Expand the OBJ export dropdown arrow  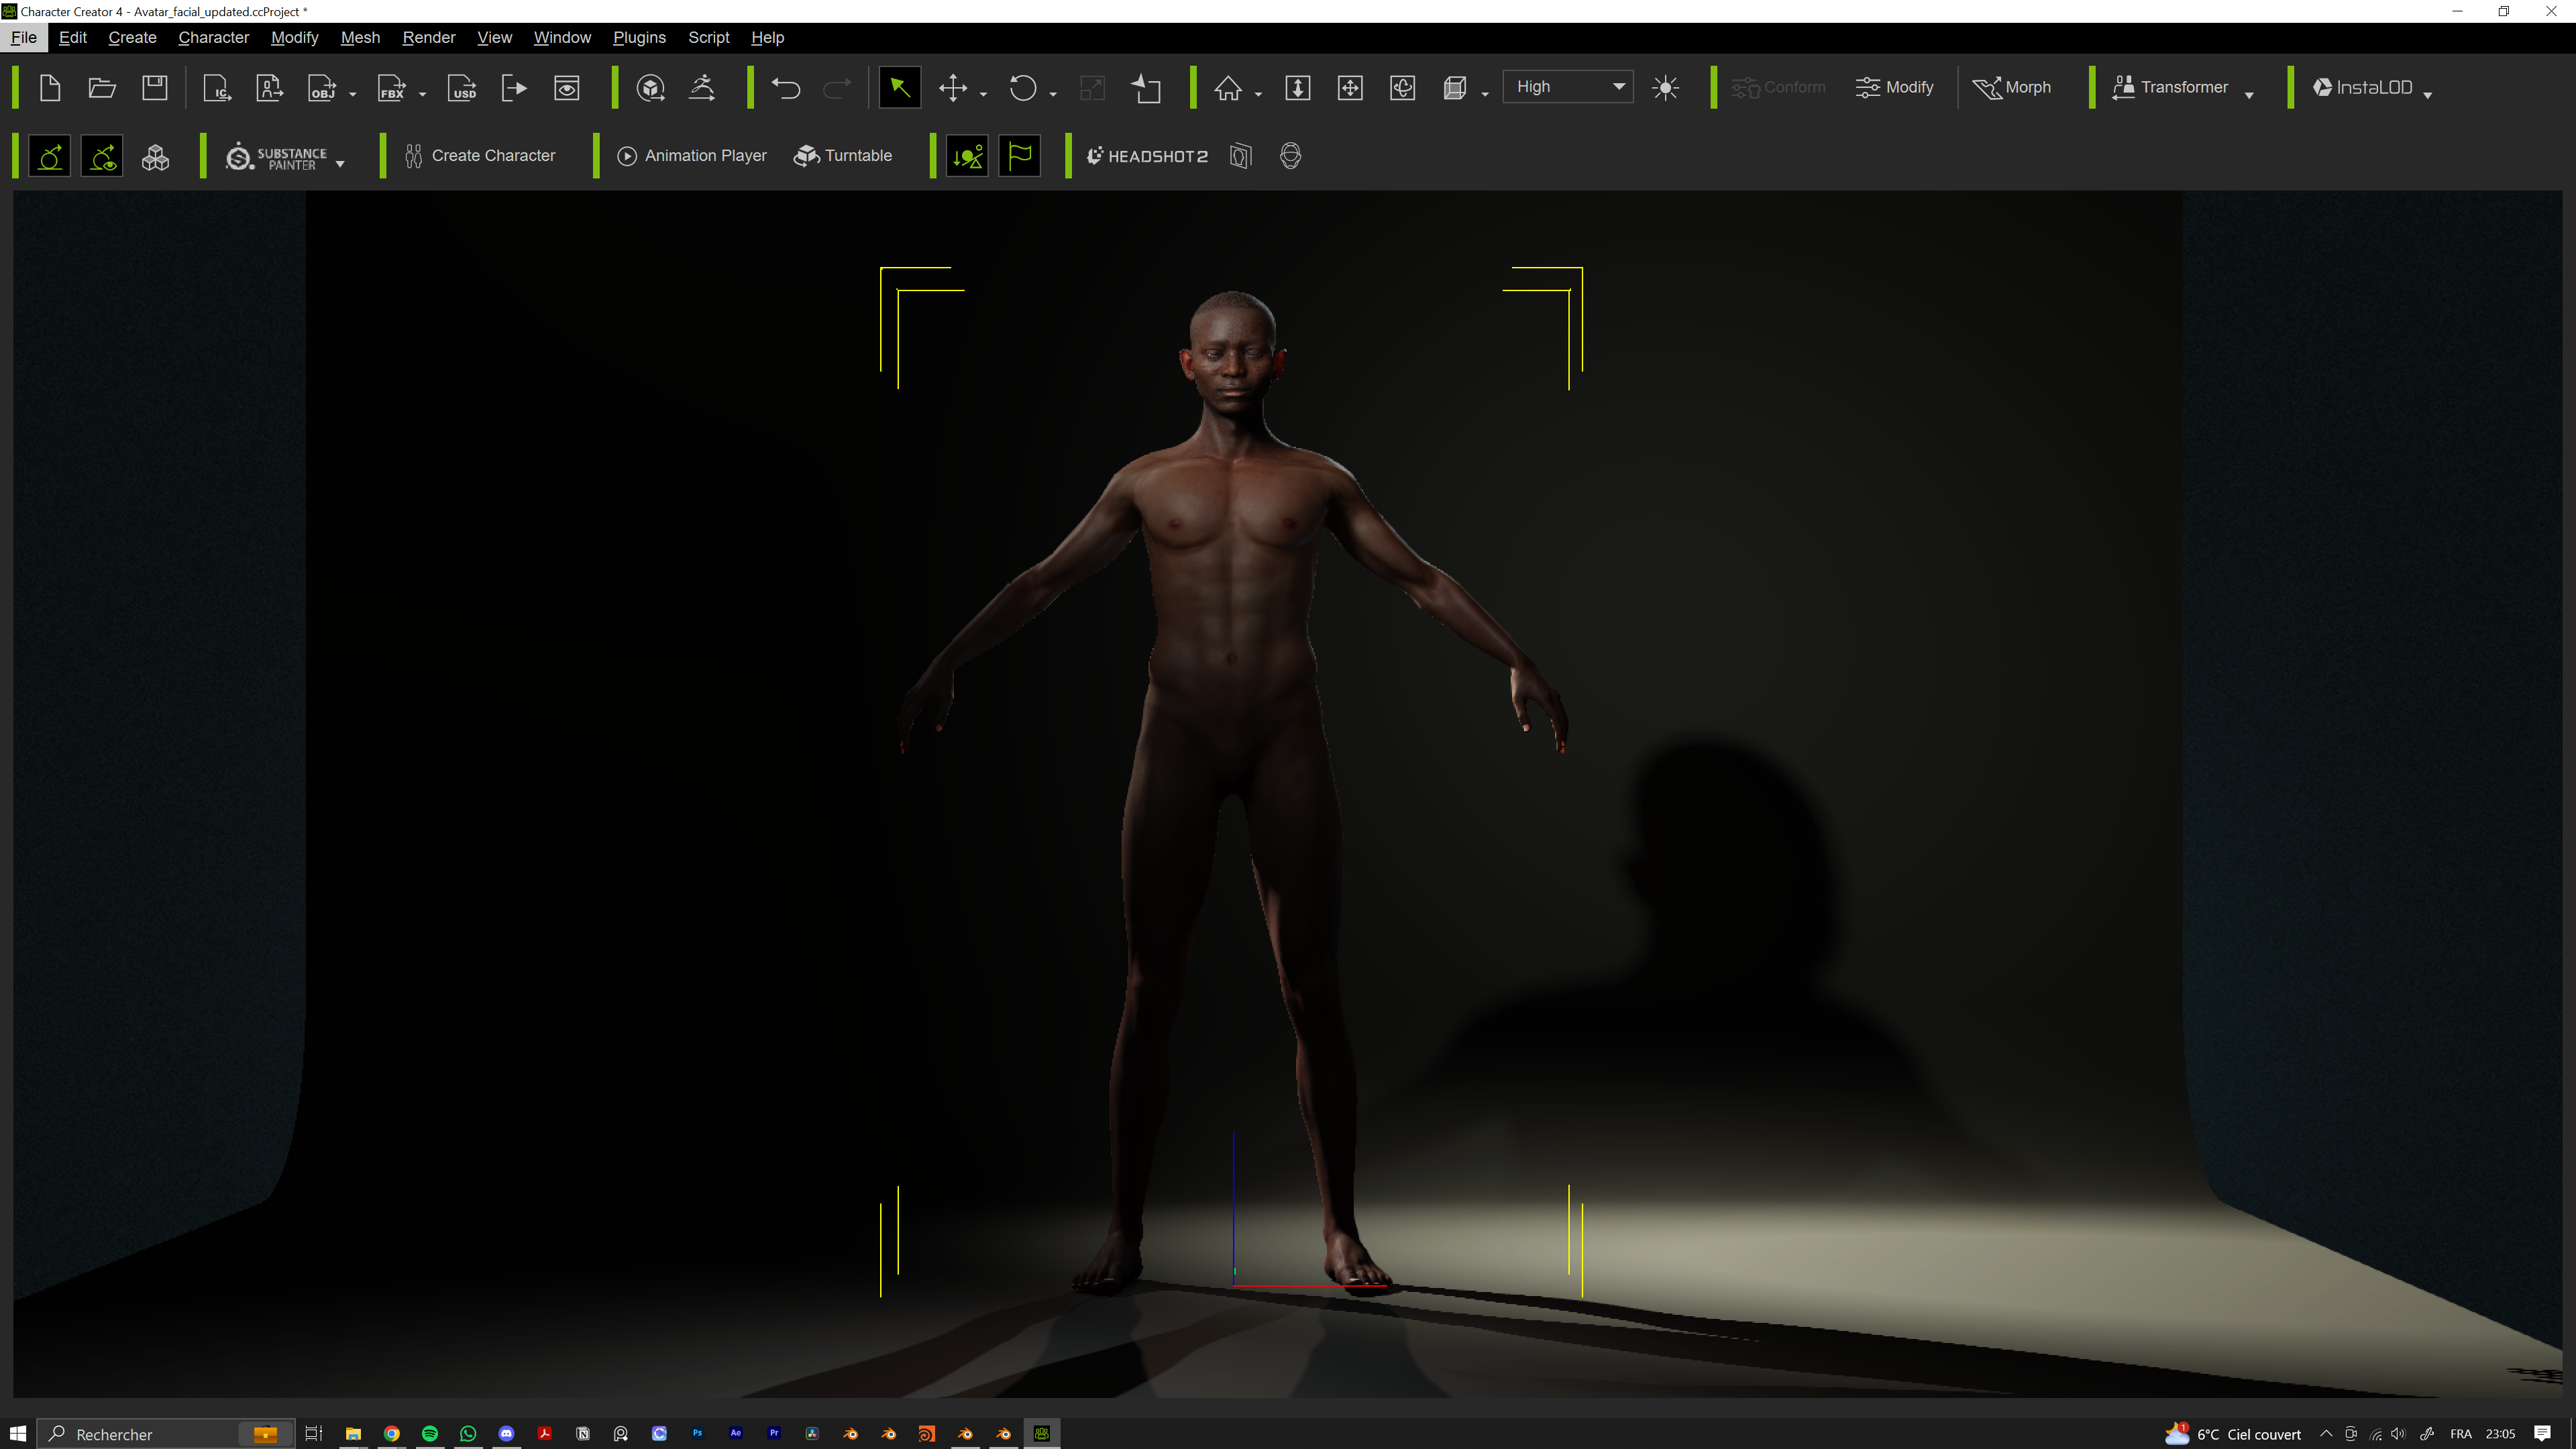click(353, 94)
